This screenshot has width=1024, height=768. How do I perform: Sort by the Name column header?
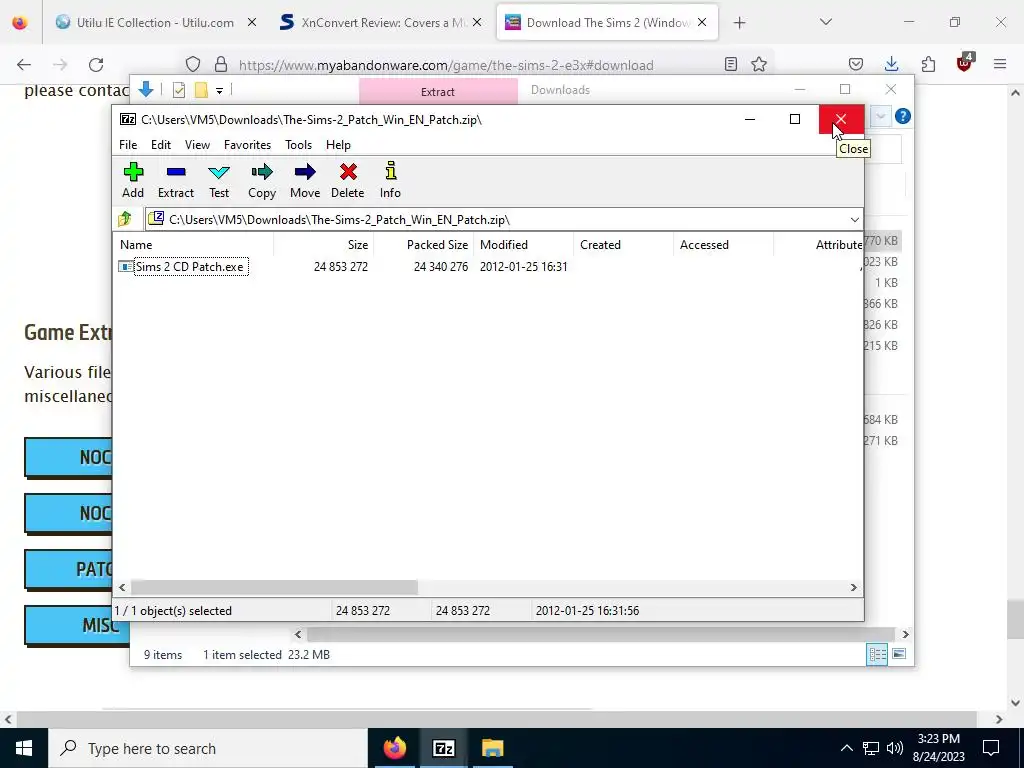pos(194,245)
